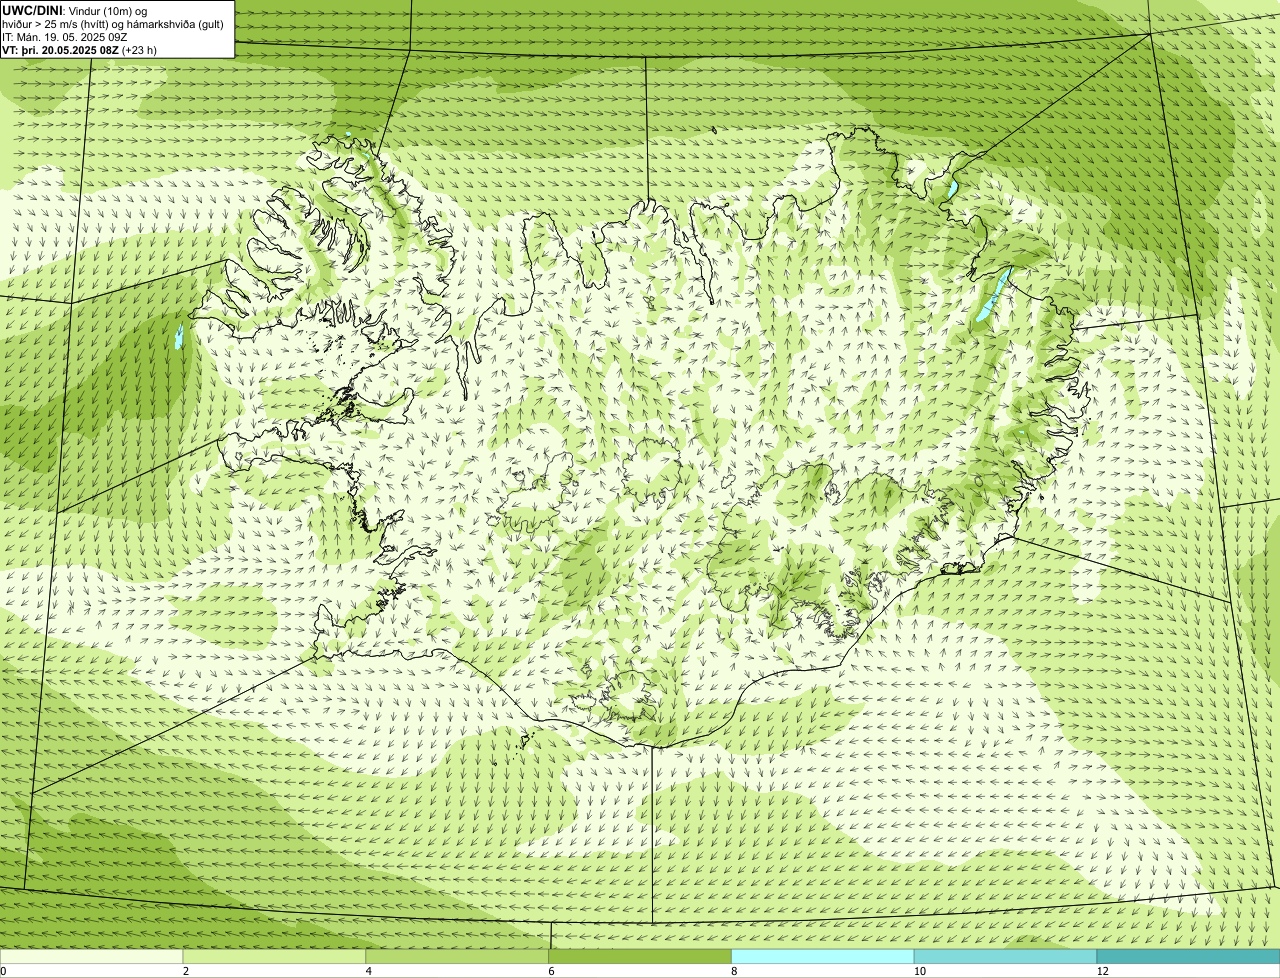Click the legend scale label "4"
Screen dimensions: 1280x978
pyautogui.click(x=369, y=971)
